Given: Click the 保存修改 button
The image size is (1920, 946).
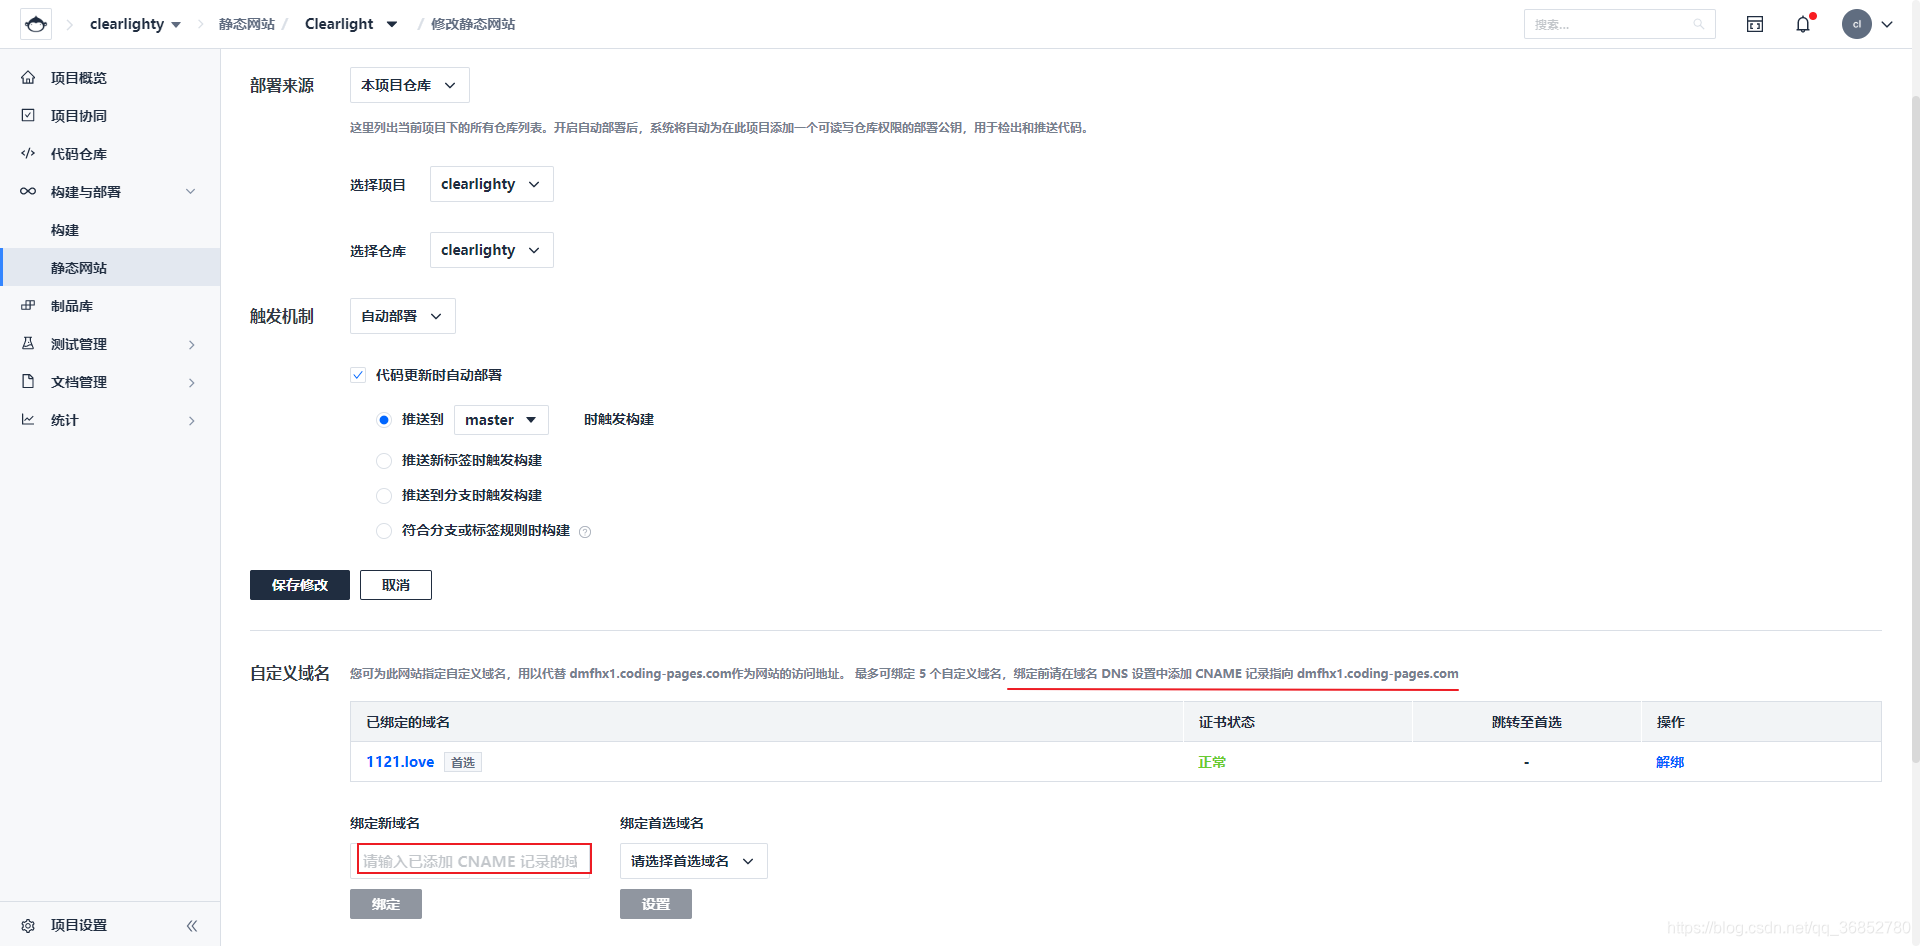Looking at the screenshot, I should pos(299,585).
